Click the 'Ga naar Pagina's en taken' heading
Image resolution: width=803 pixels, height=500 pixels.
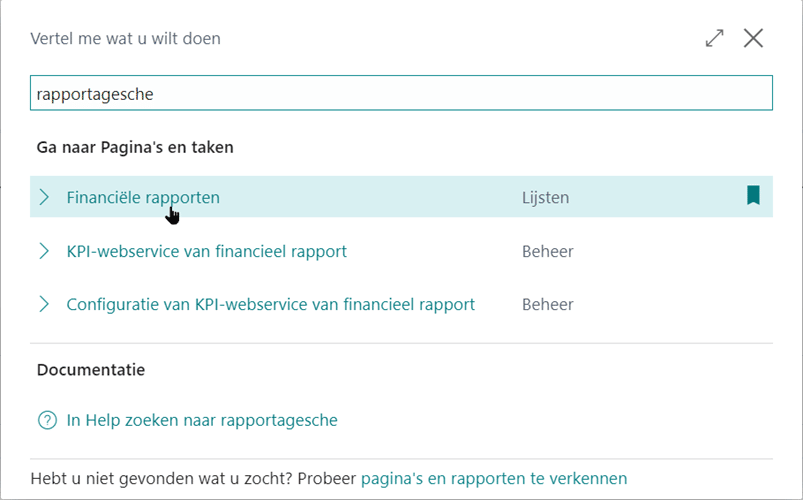coord(135,147)
